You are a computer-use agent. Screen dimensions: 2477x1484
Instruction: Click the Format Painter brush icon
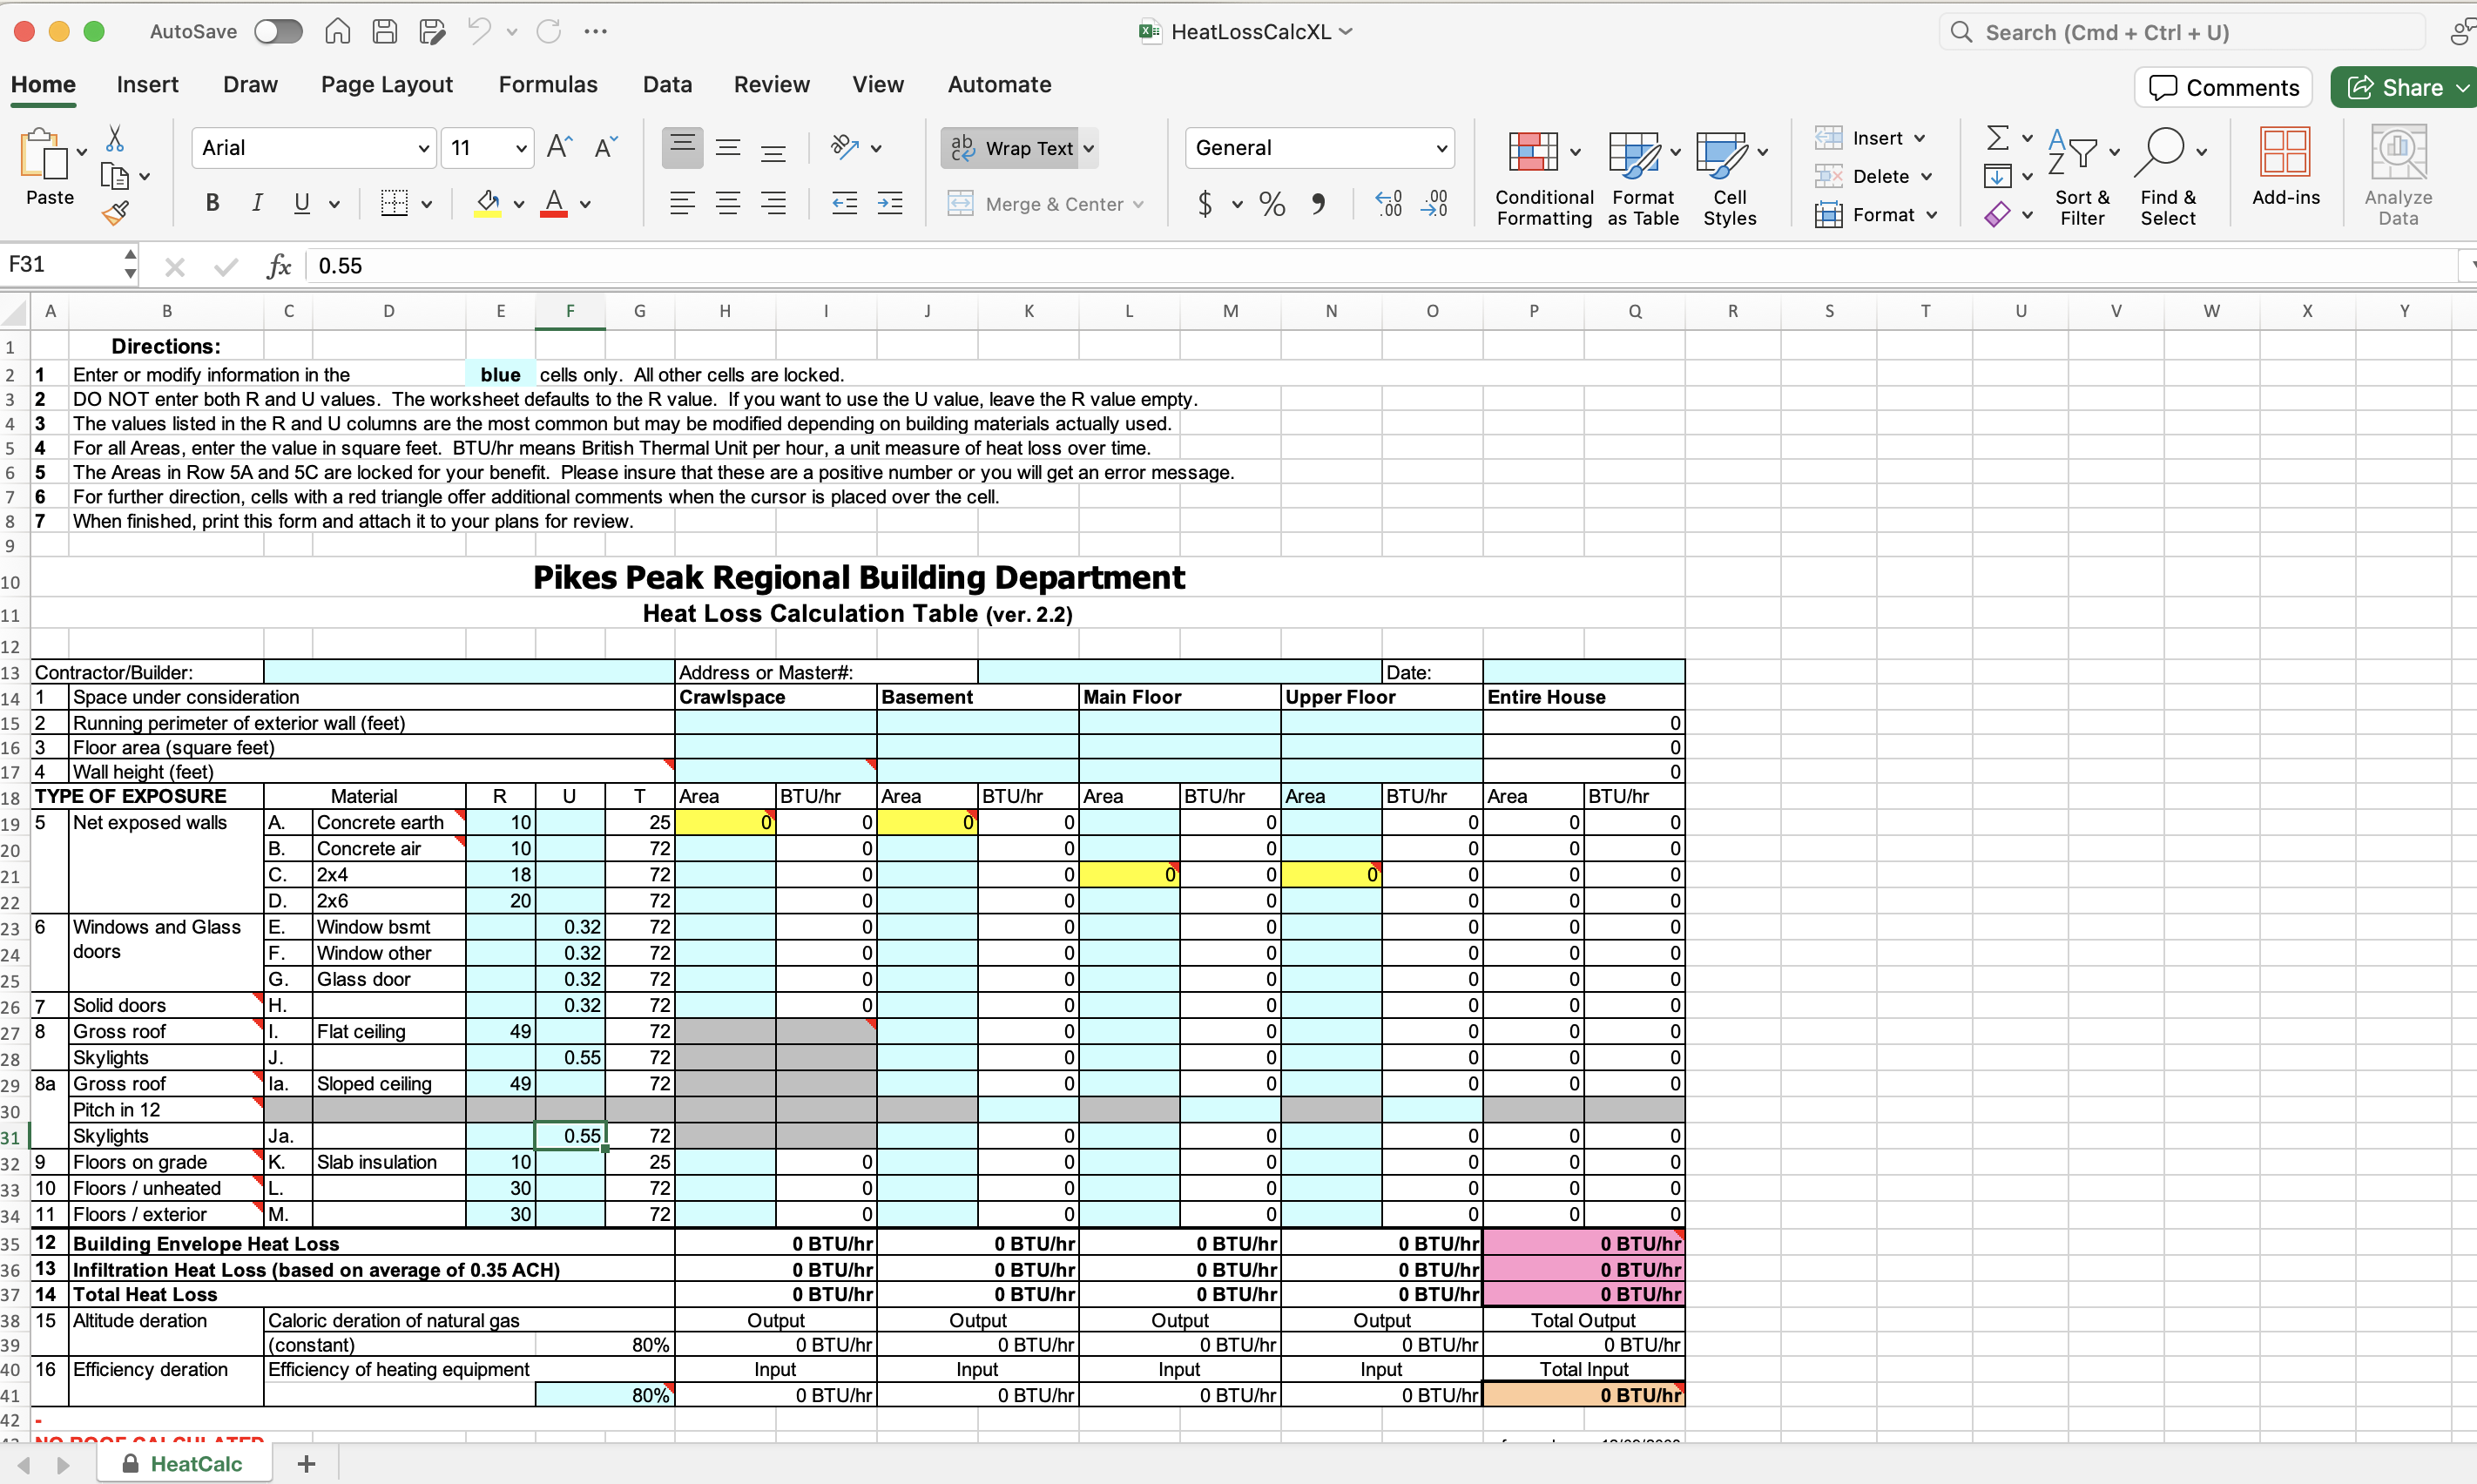(x=116, y=212)
